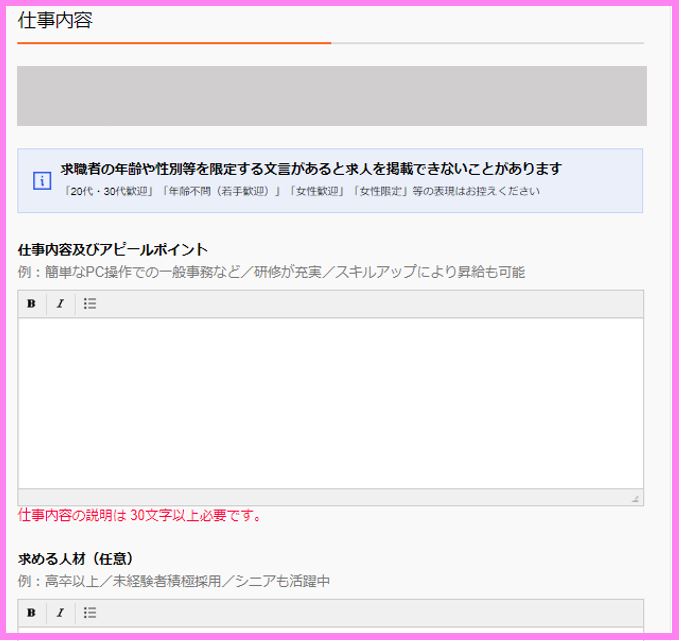Image resolution: width=681 pixels, height=641 pixels.
Task: Click the 仕事内容及びアピールポイント label
Action: pyautogui.click(x=113, y=249)
